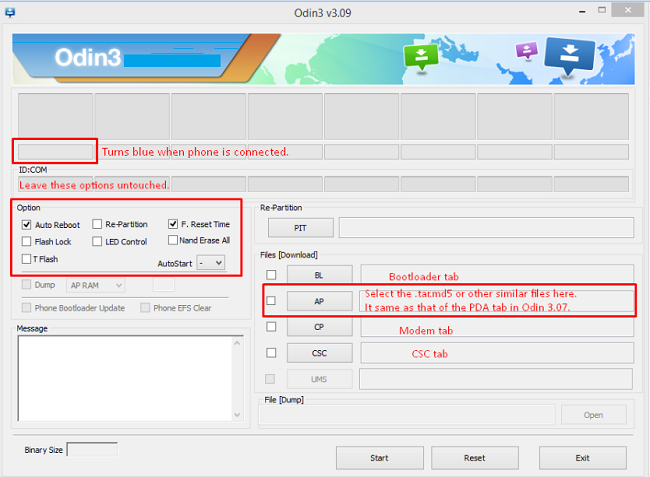The width and height of the screenshot is (650, 477).
Task: Click the Start button
Action: pyautogui.click(x=380, y=458)
